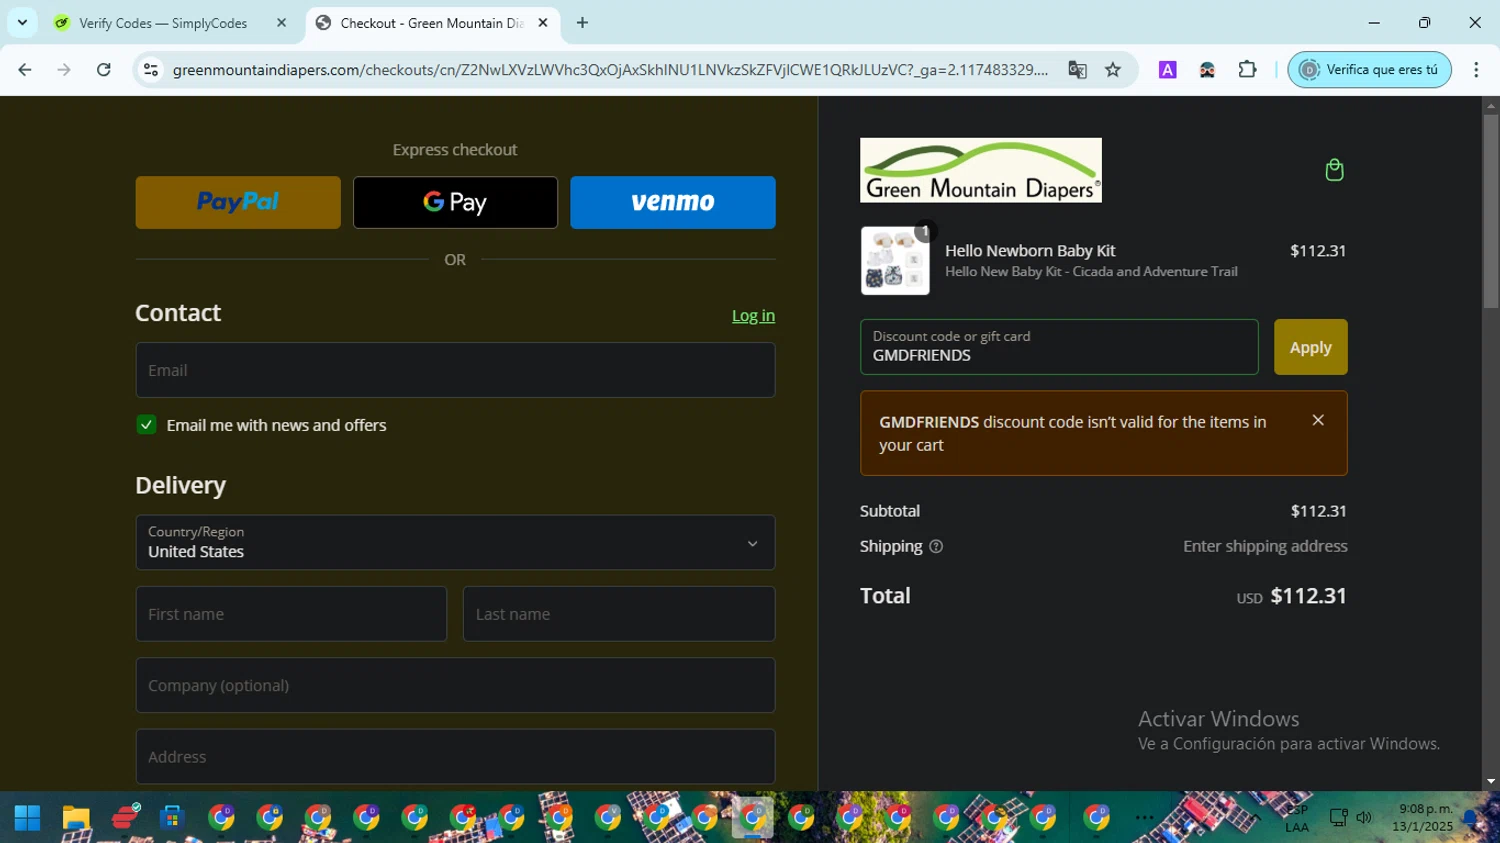This screenshot has width=1500, height=843.
Task: Click the shipping help question icon
Action: pyautogui.click(x=936, y=547)
